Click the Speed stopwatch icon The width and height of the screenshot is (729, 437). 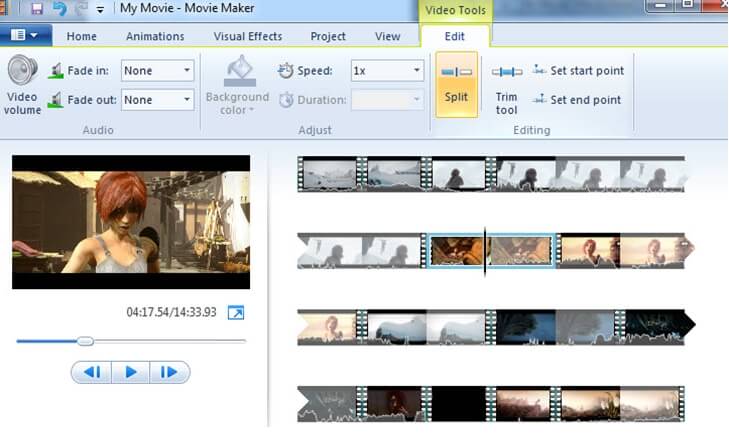click(x=285, y=71)
